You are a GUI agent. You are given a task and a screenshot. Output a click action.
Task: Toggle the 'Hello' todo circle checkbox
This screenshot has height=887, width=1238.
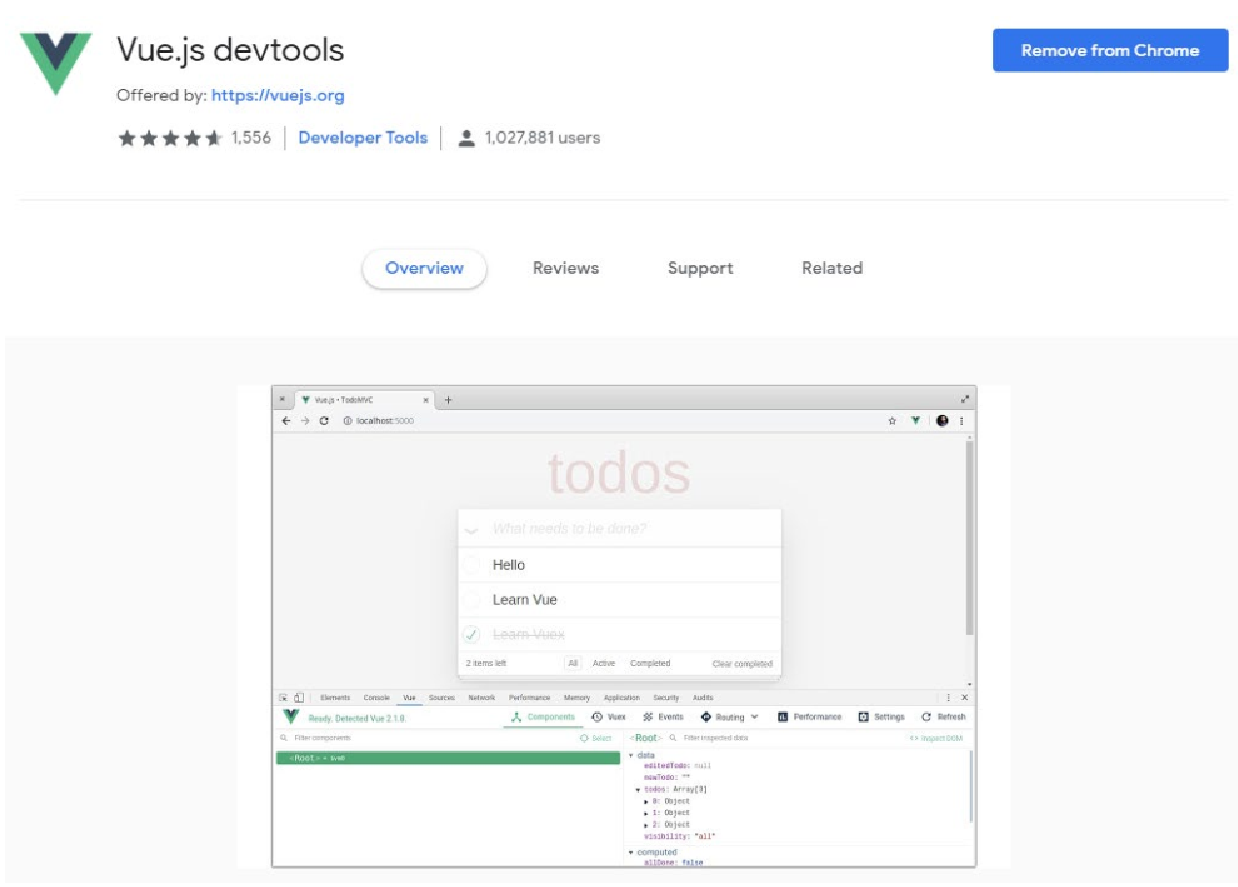(472, 565)
